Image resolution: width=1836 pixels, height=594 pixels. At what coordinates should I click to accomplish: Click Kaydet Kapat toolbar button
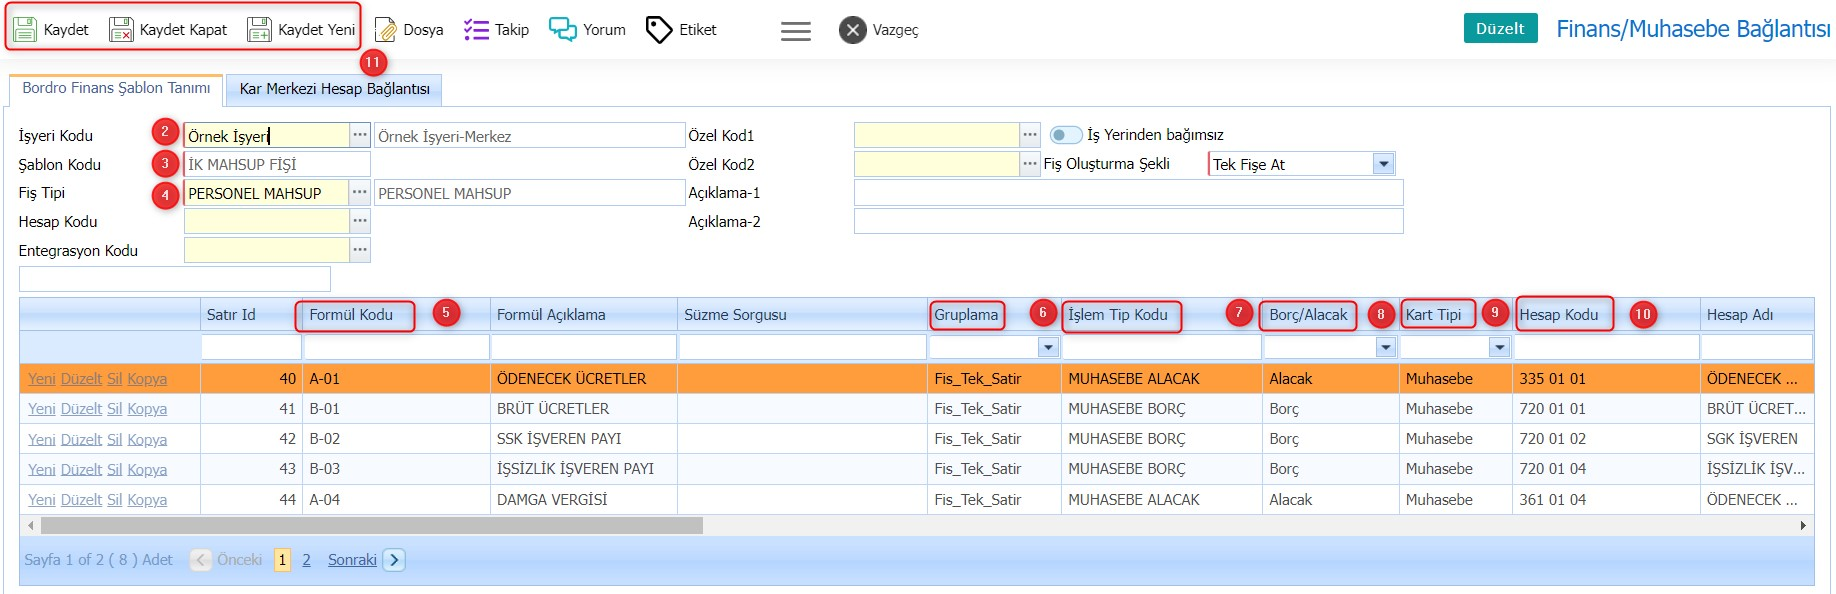click(168, 30)
